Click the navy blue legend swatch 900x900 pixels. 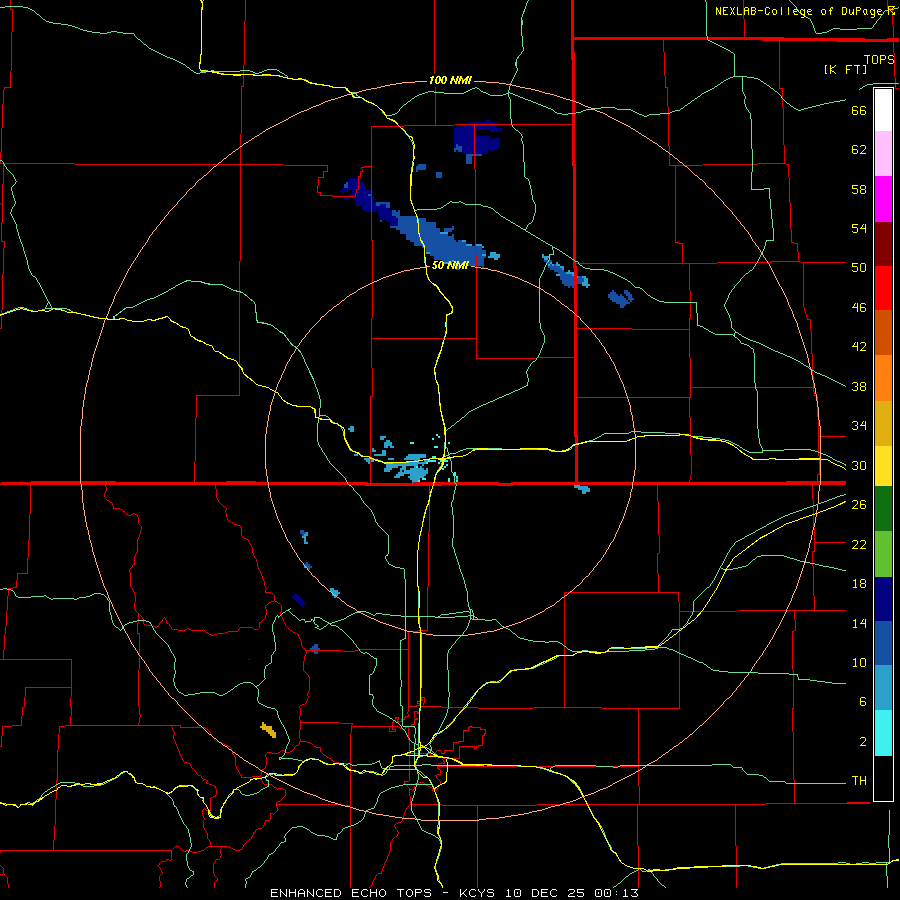tap(883, 599)
